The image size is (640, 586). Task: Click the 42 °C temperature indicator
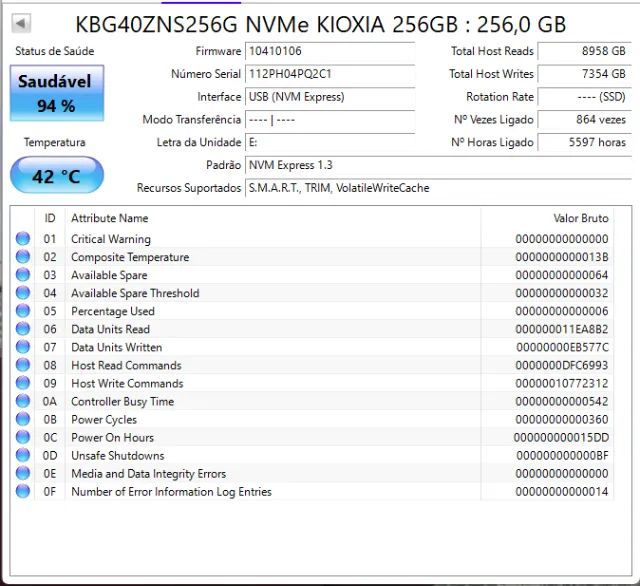tap(57, 175)
